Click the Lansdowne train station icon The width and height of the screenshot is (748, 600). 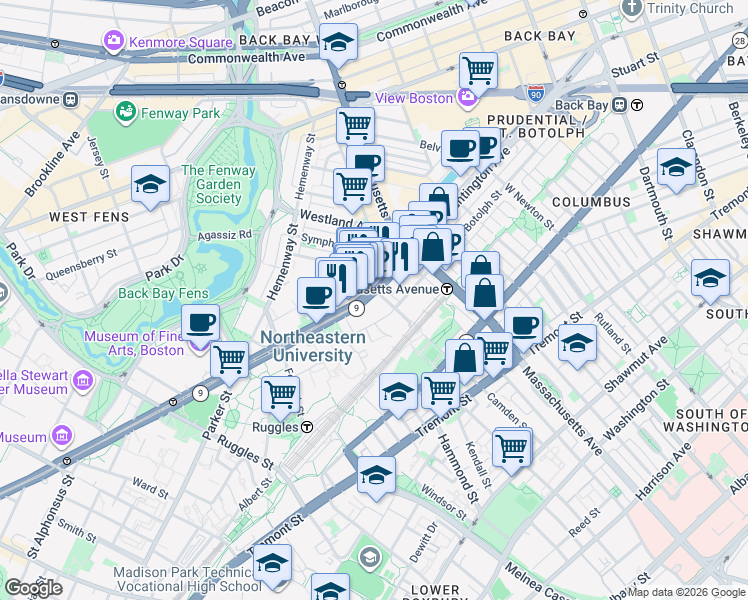pos(72,100)
